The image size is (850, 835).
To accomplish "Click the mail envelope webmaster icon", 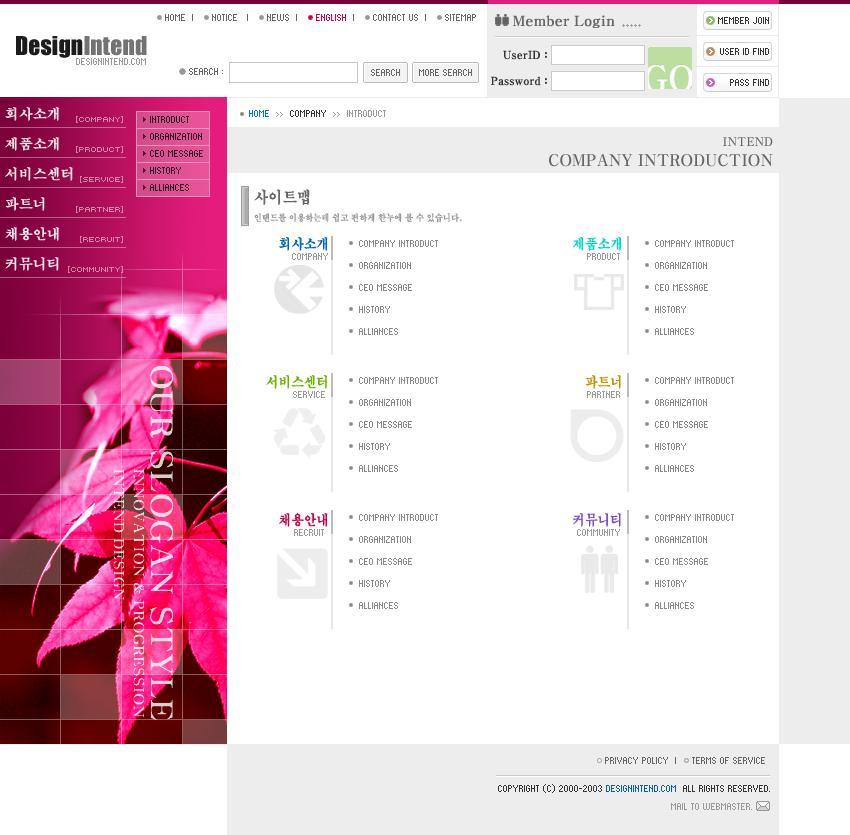I will coord(763,806).
